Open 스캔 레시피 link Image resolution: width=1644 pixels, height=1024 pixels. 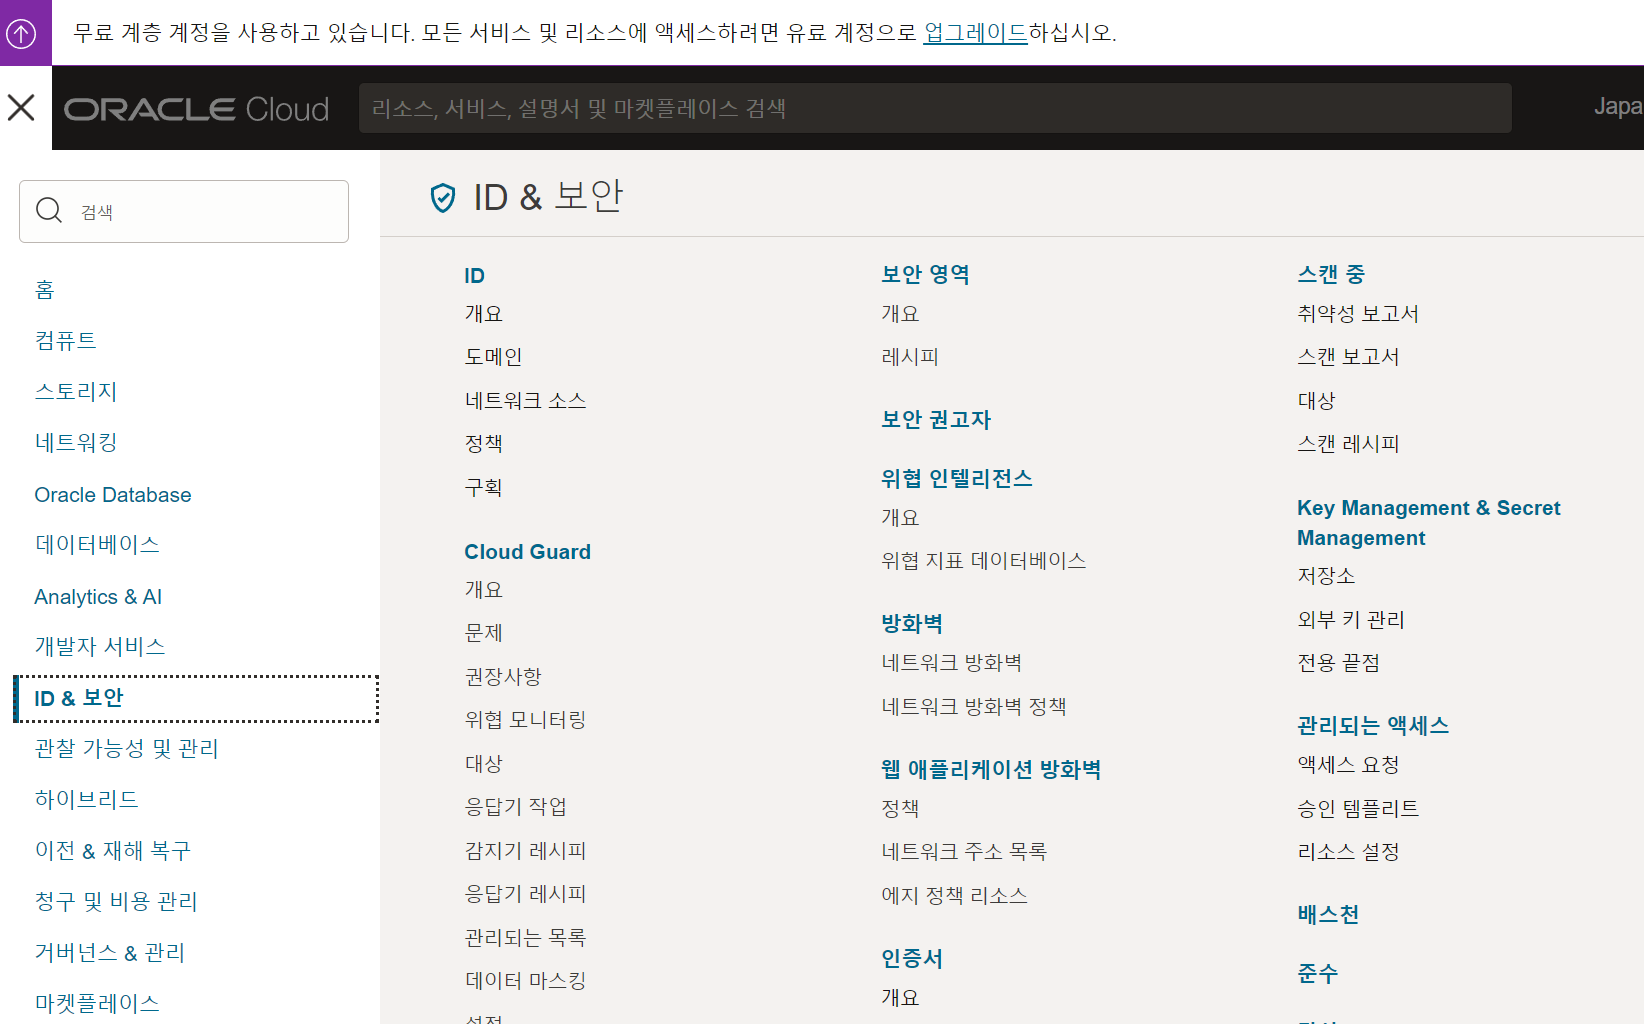[1348, 444]
